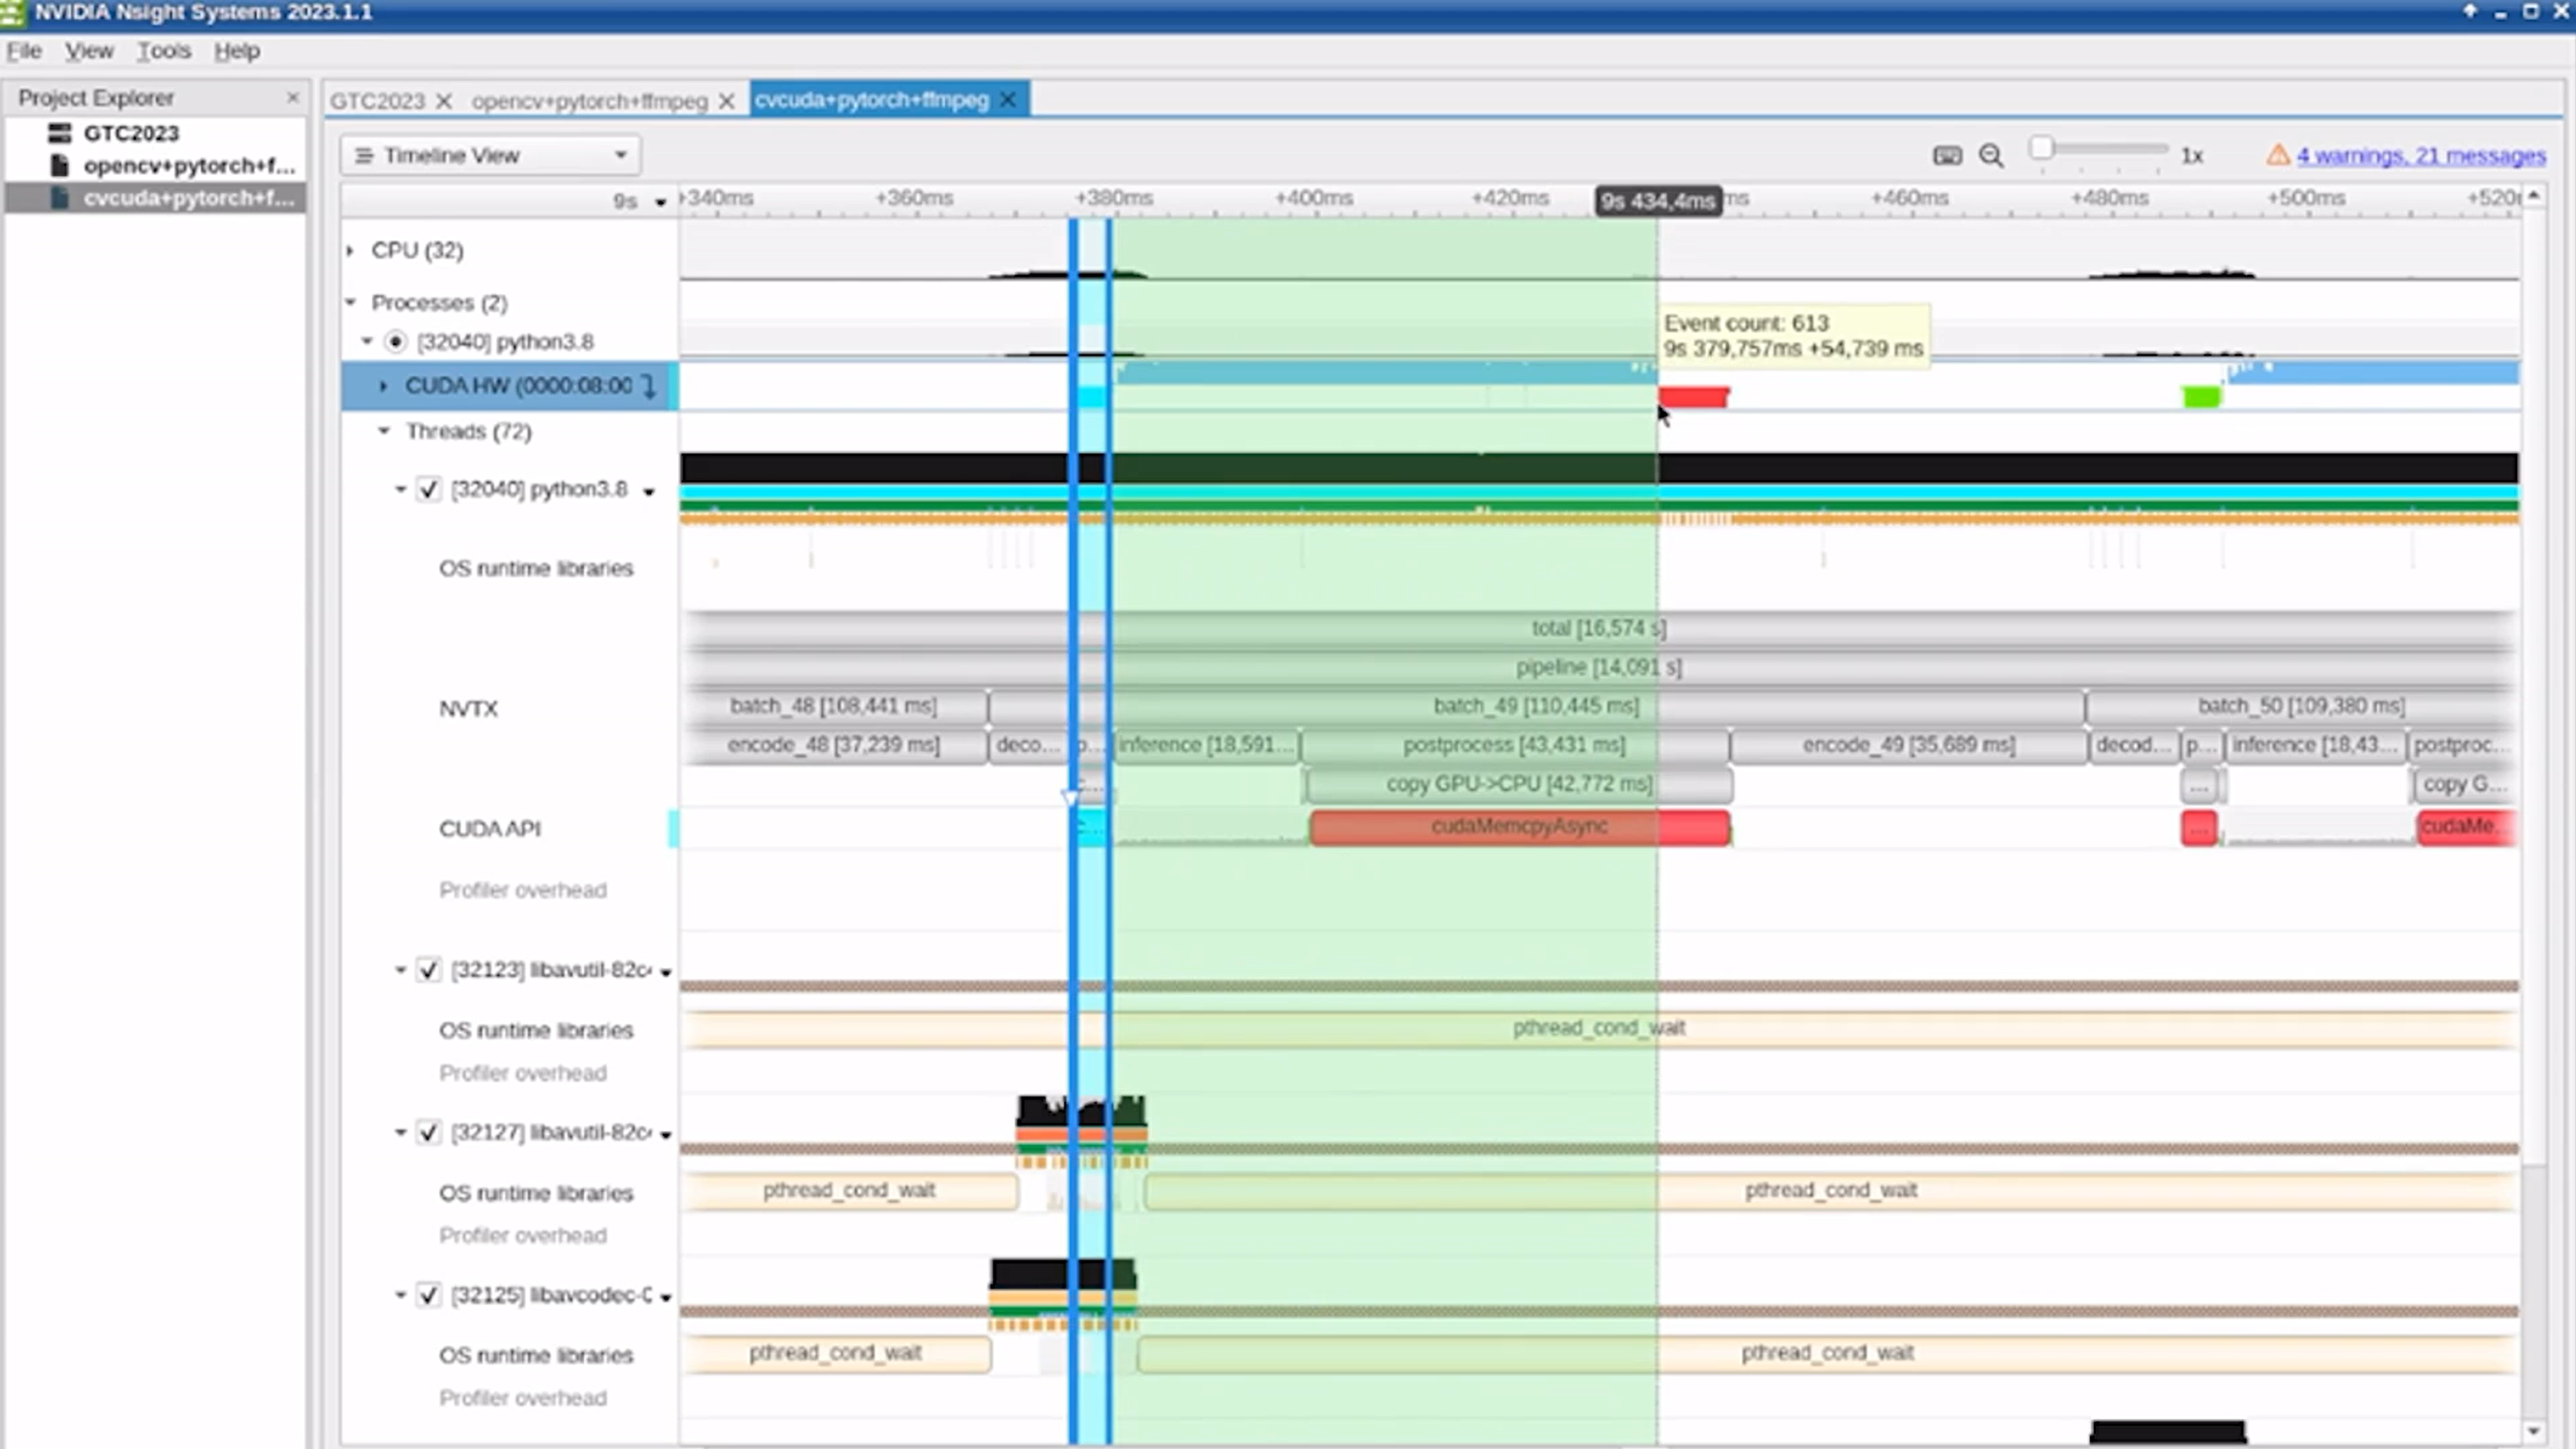The height and width of the screenshot is (1449, 2576).
Task: Click the red block in CUDA HW row
Action: (1693, 398)
